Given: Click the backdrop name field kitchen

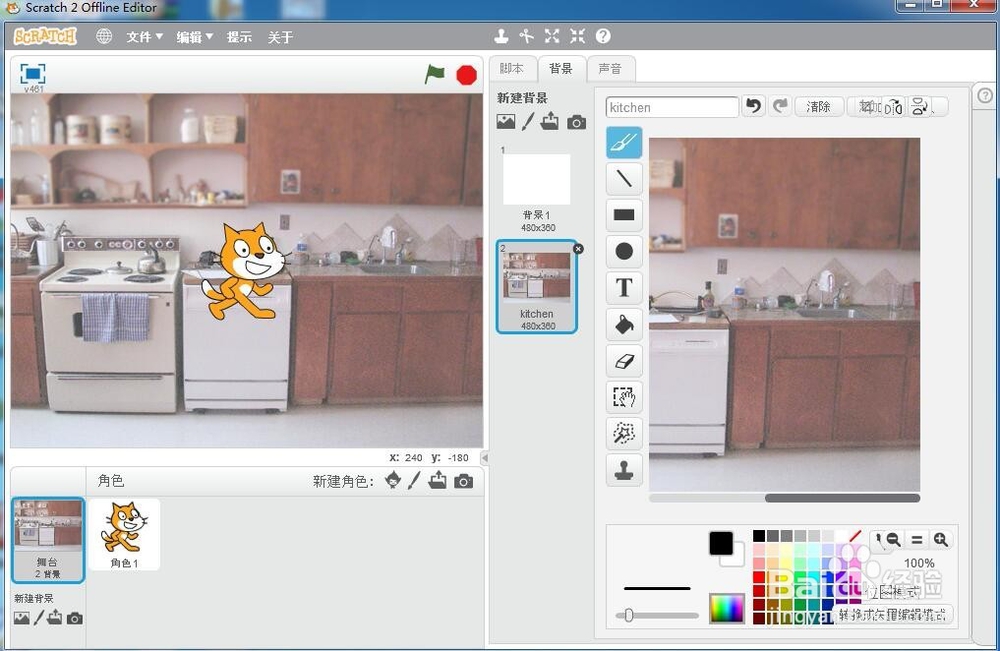Looking at the screenshot, I should pos(672,107).
